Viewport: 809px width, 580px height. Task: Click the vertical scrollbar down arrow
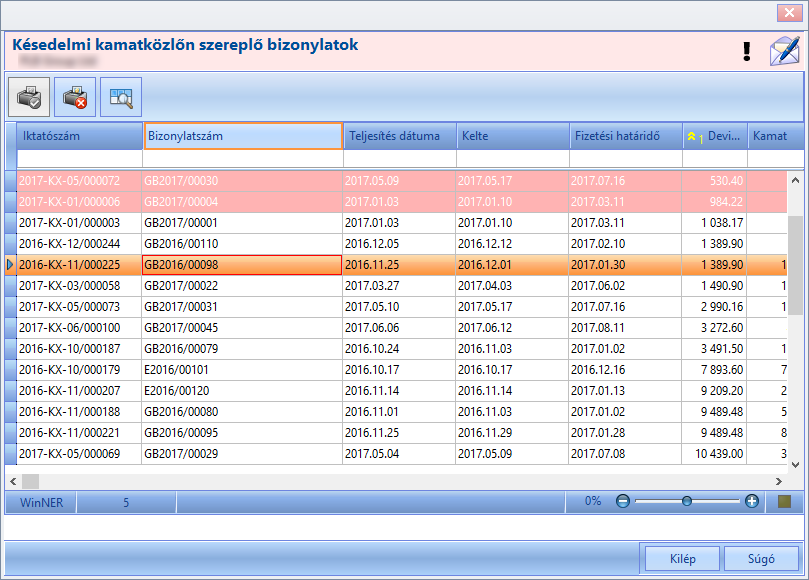(x=795, y=464)
